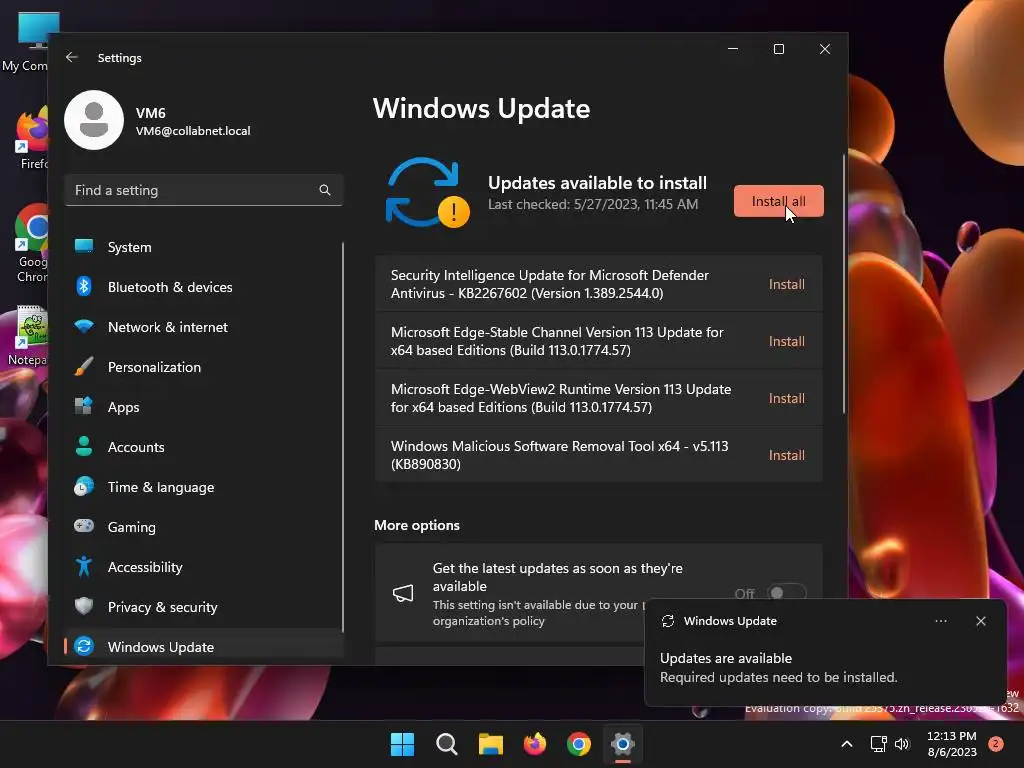
Task: Click the megaphone icon beside latest updates
Action: 403,593
